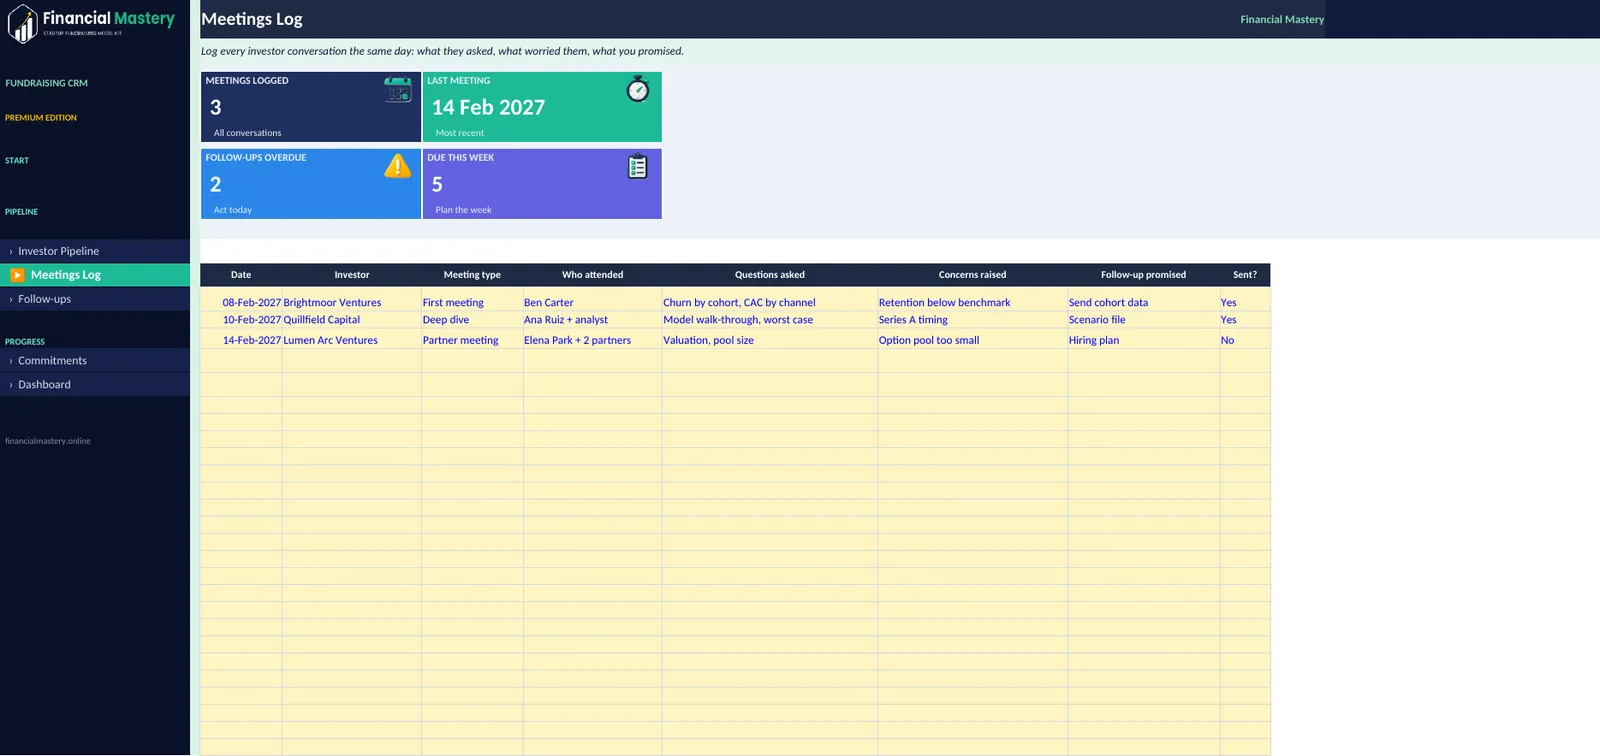This screenshot has height=756, width=1600.
Task: Expand the Commitments chevron in sidebar
Action: 11,361
